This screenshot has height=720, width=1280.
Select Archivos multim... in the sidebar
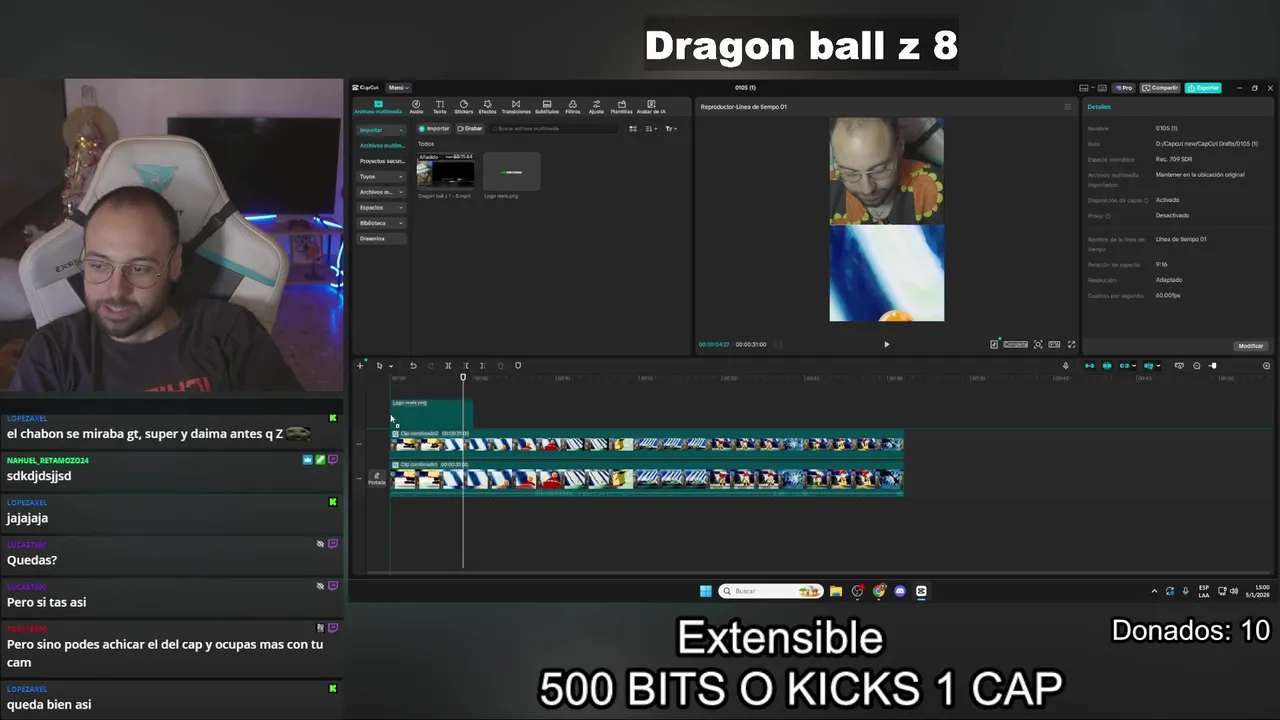tap(381, 145)
